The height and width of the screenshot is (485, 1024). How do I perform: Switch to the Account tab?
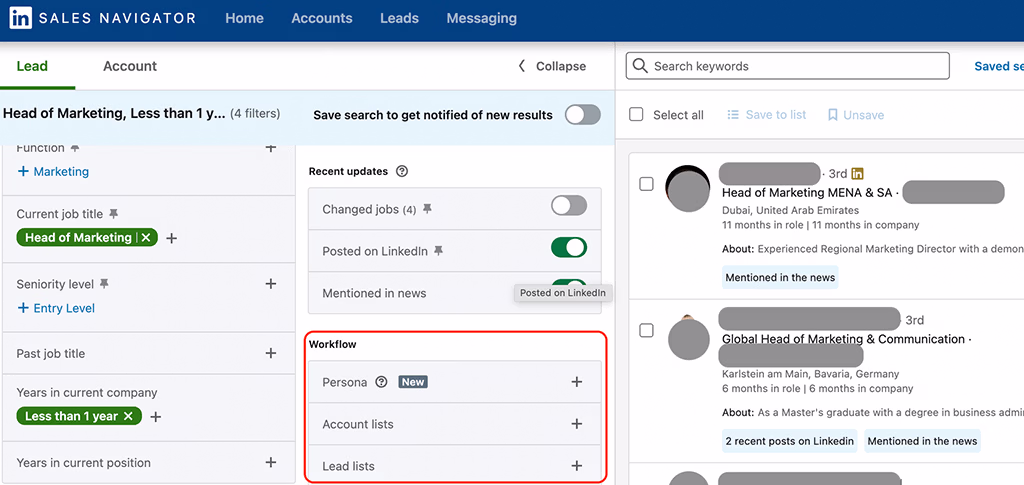point(130,66)
